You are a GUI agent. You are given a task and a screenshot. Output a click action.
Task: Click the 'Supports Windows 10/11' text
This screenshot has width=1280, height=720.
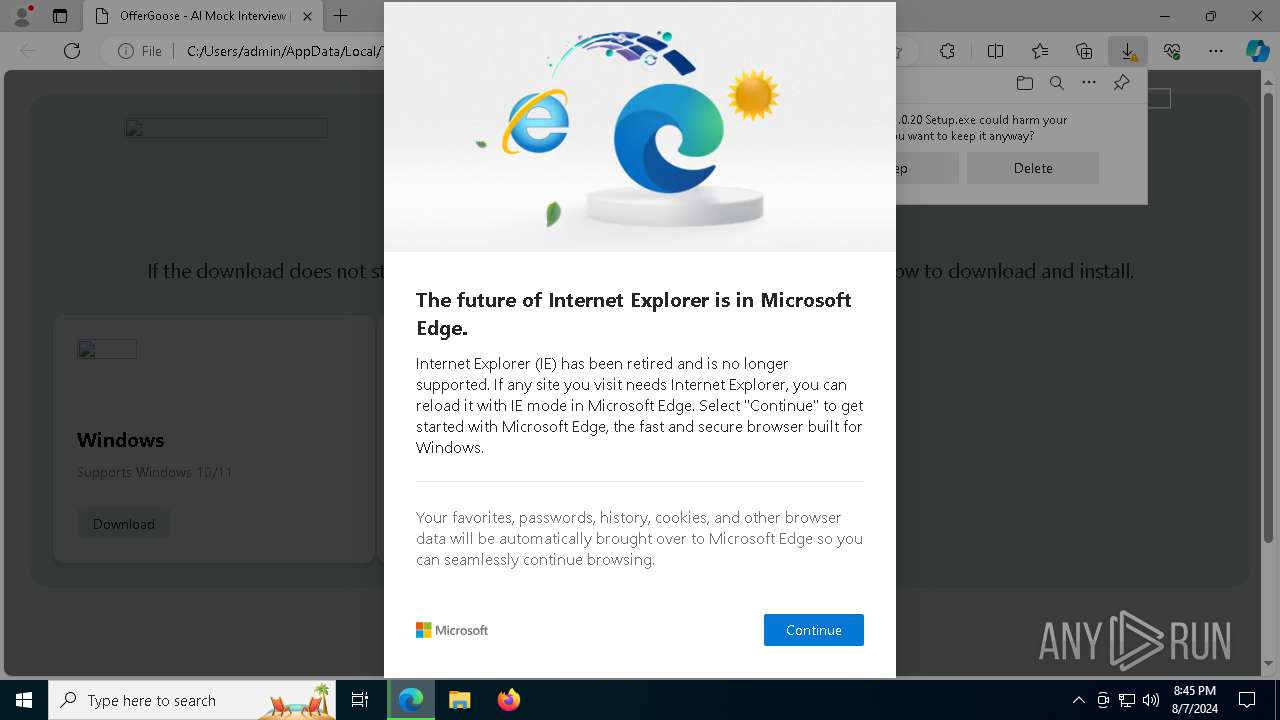coord(155,472)
